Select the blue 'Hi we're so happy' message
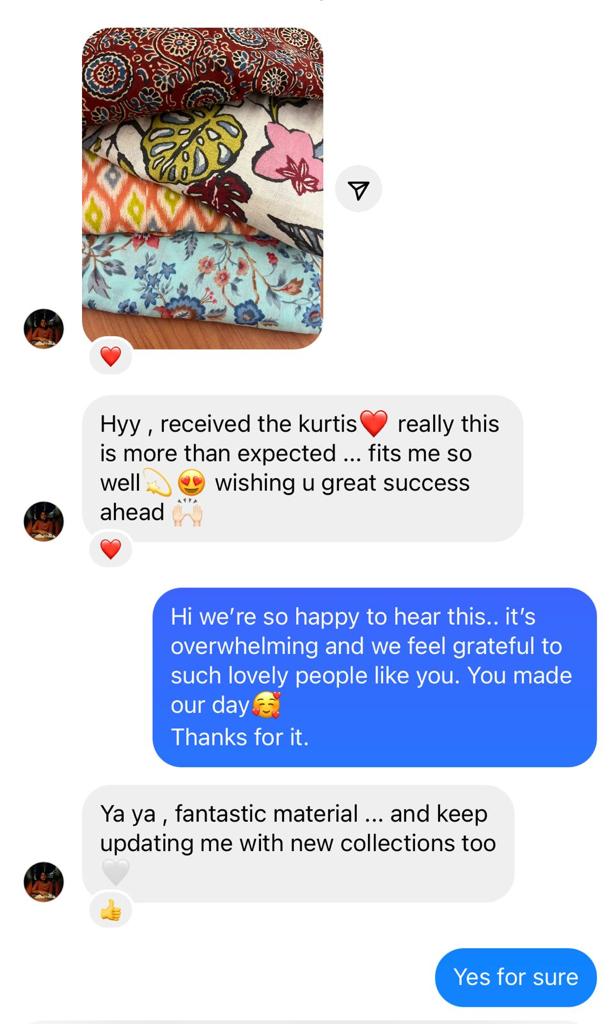This screenshot has height=1024, width=609. pos(375,677)
